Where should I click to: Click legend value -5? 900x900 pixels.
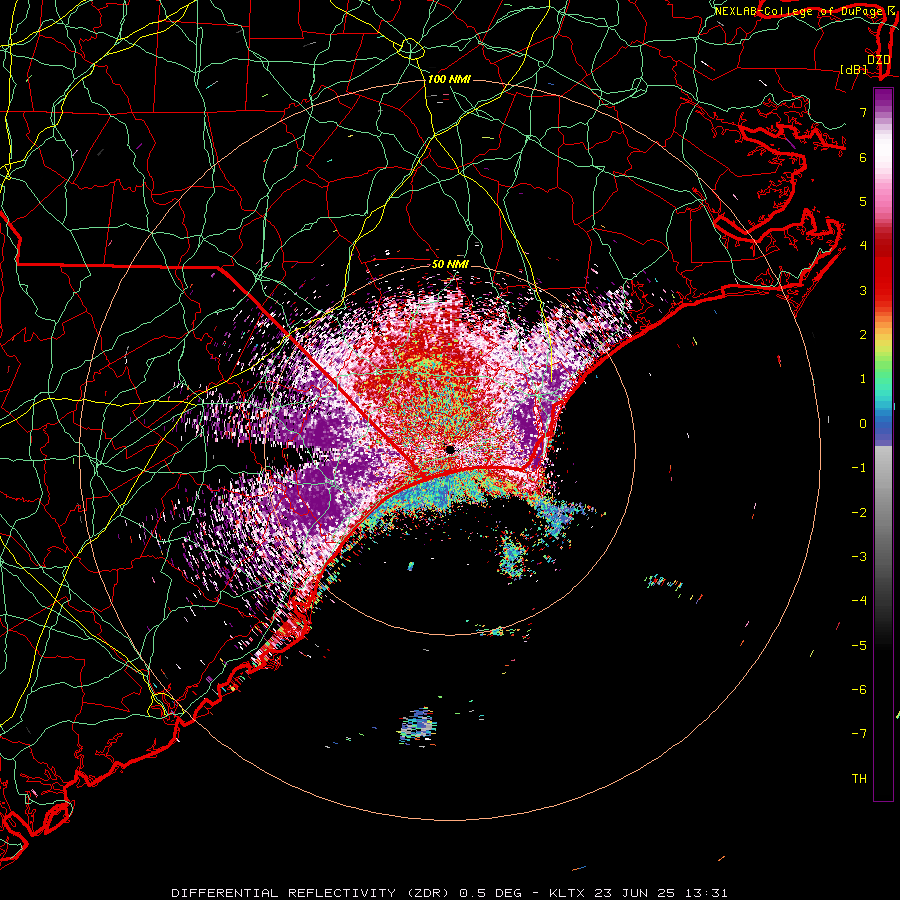point(859,646)
